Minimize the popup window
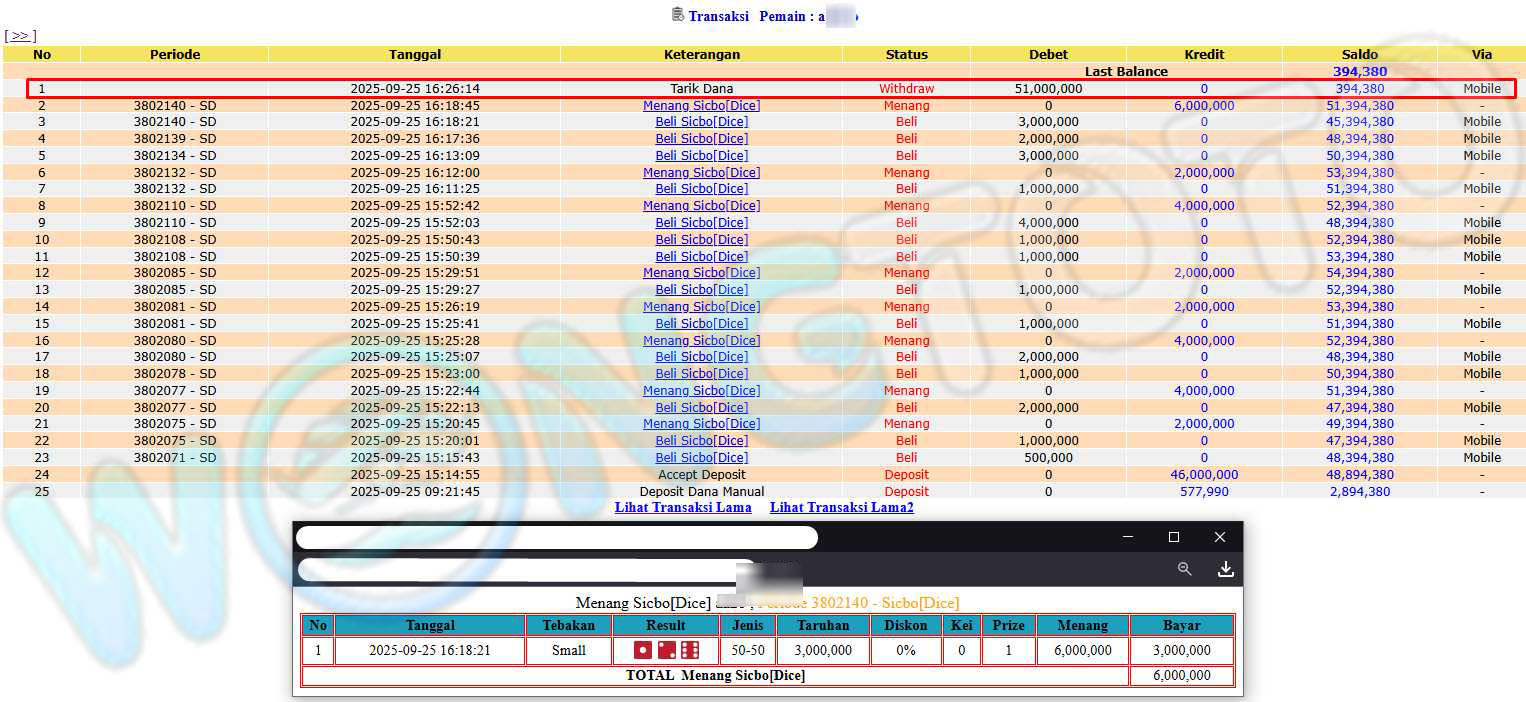The image size is (1526, 702). pyautogui.click(x=1128, y=537)
